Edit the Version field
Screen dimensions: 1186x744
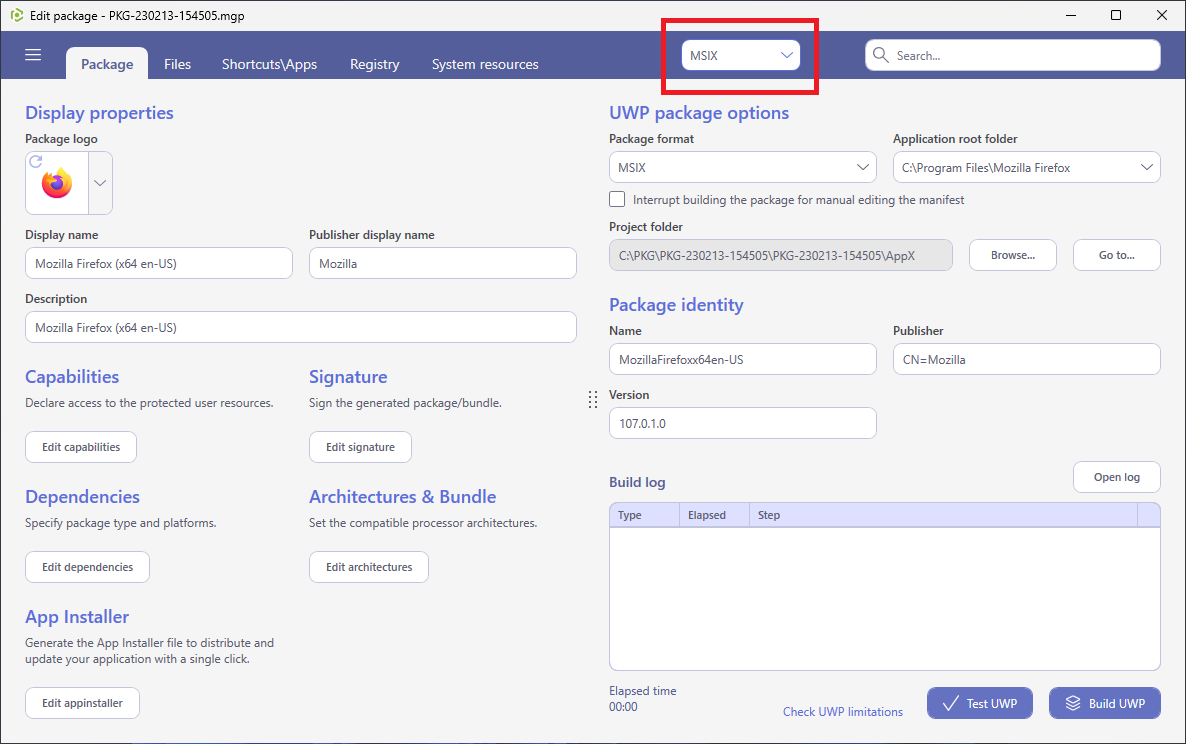pyautogui.click(x=743, y=423)
